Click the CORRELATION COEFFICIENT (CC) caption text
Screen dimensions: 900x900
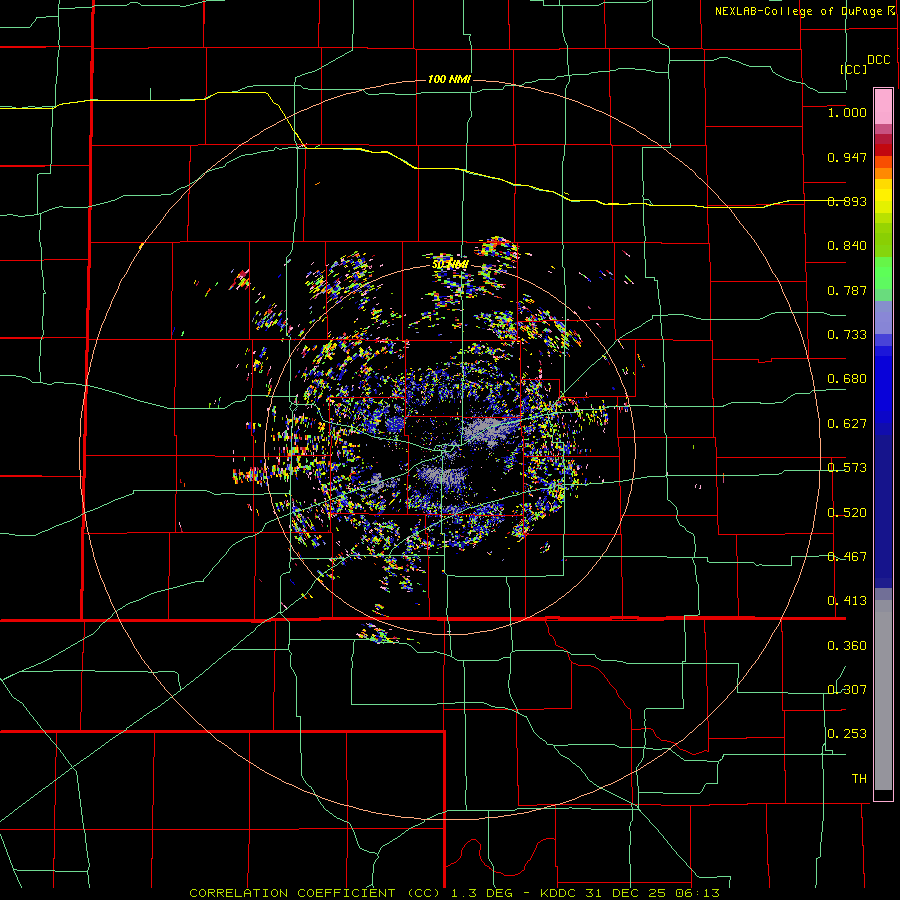coord(315,893)
